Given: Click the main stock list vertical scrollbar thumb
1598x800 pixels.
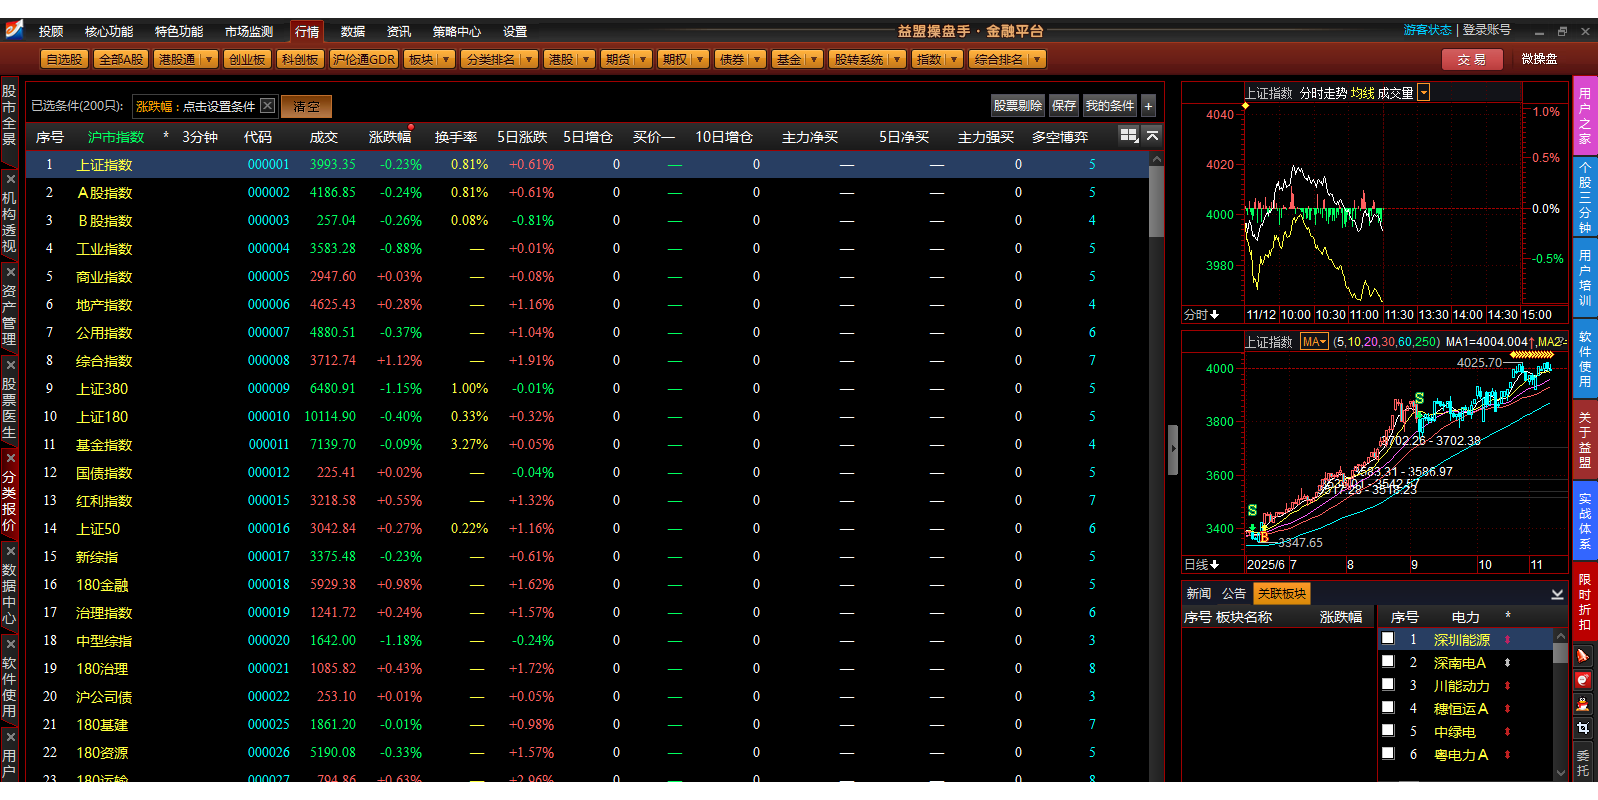Looking at the screenshot, I should click(1156, 200).
